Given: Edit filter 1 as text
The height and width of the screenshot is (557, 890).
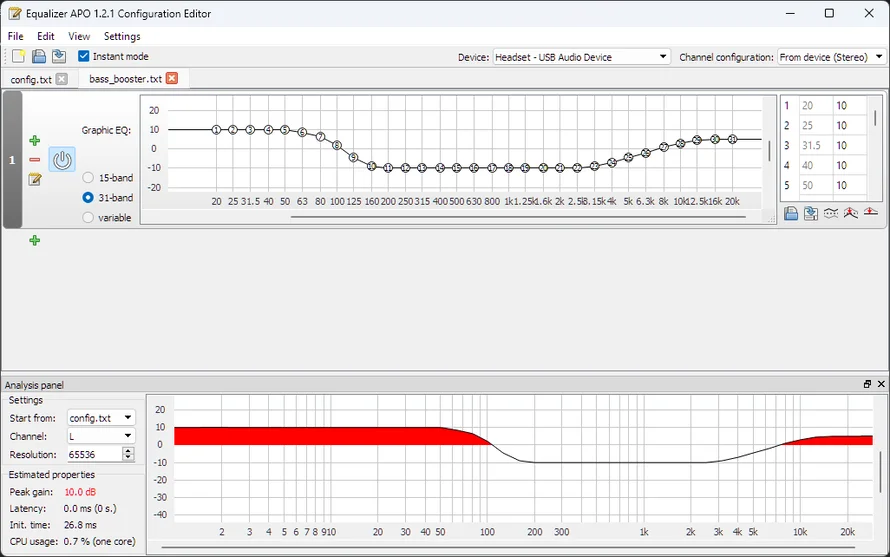Looking at the screenshot, I should pyautogui.click(x=35, y=179).
